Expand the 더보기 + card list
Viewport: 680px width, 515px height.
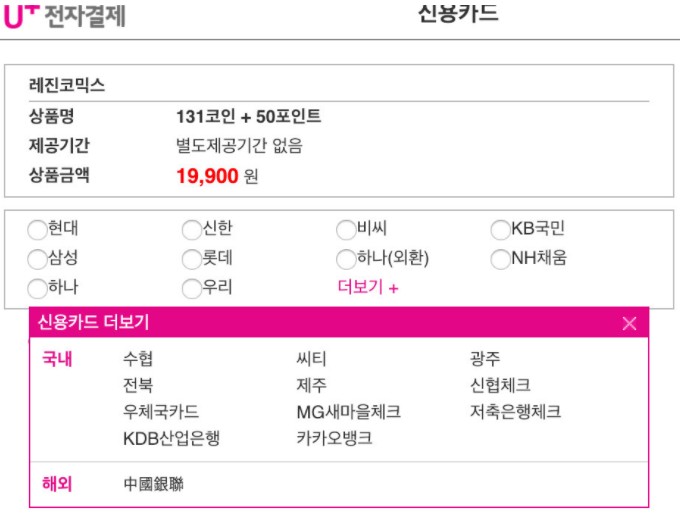coord(368,289)
